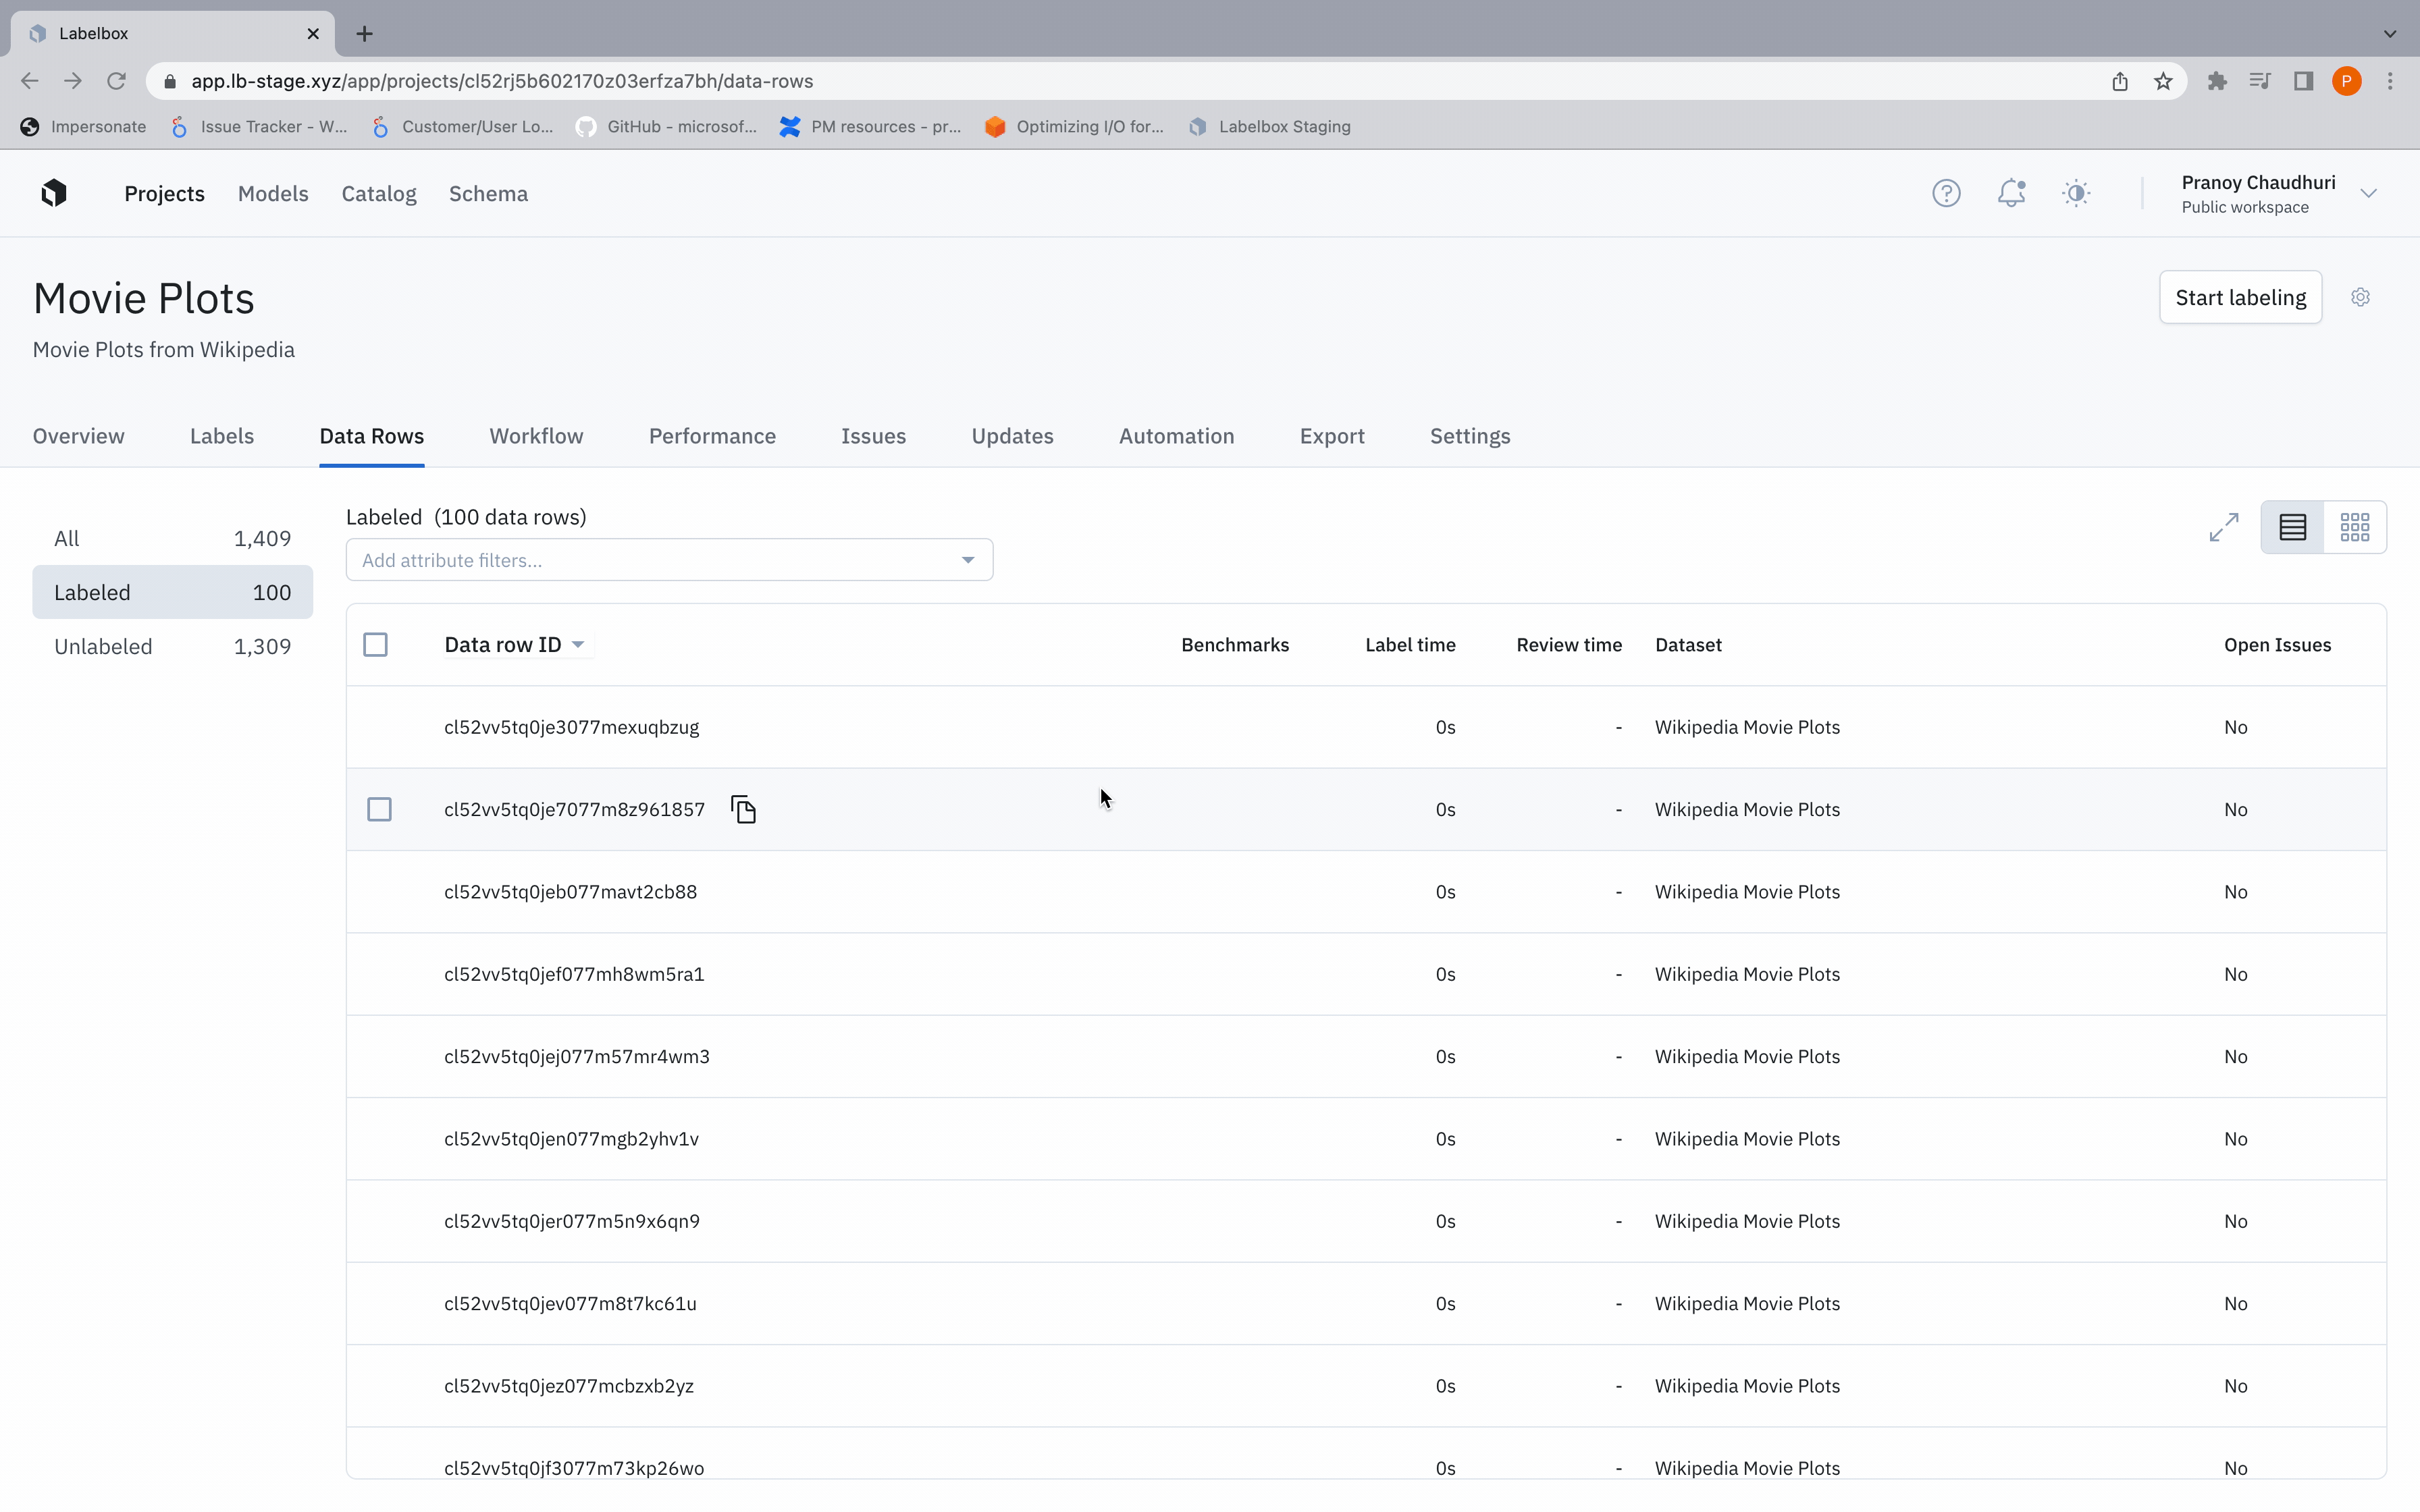Check the select-all header checkbox
The width and height of the screenshot is (2420, 1512).
(x=376, y=645)
